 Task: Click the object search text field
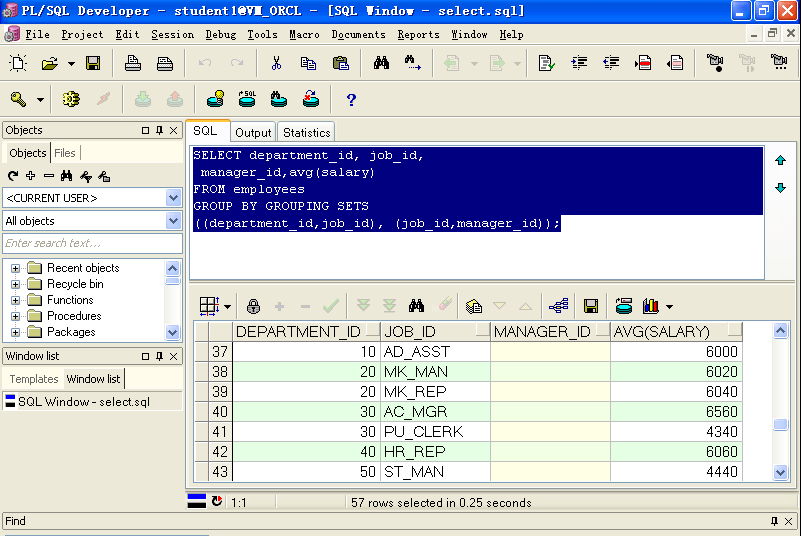tap(91, 243)
